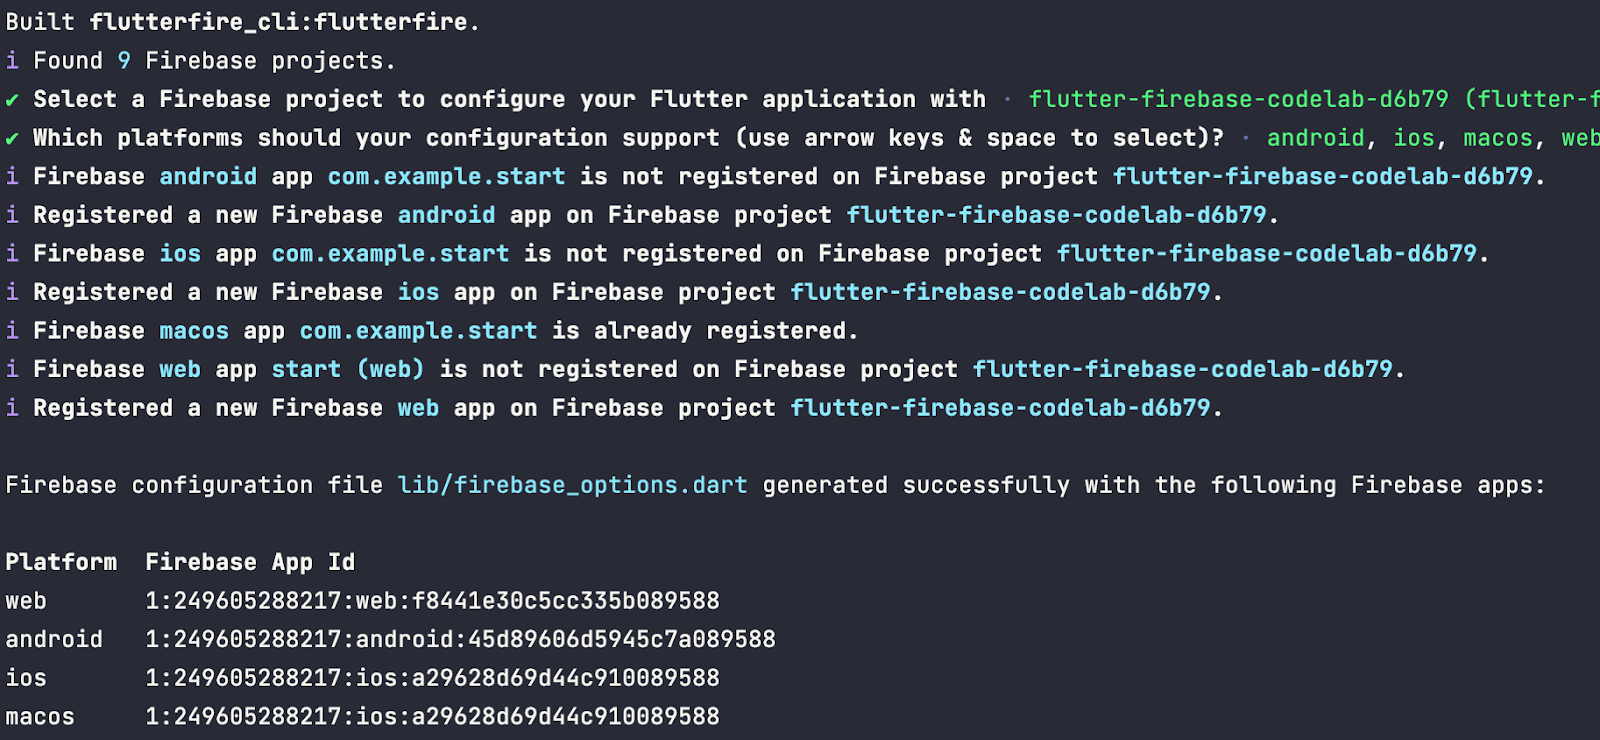Click the Firebase App Id in the macos row
This screenshot has height=740, width=1600.
click(432, 717)
